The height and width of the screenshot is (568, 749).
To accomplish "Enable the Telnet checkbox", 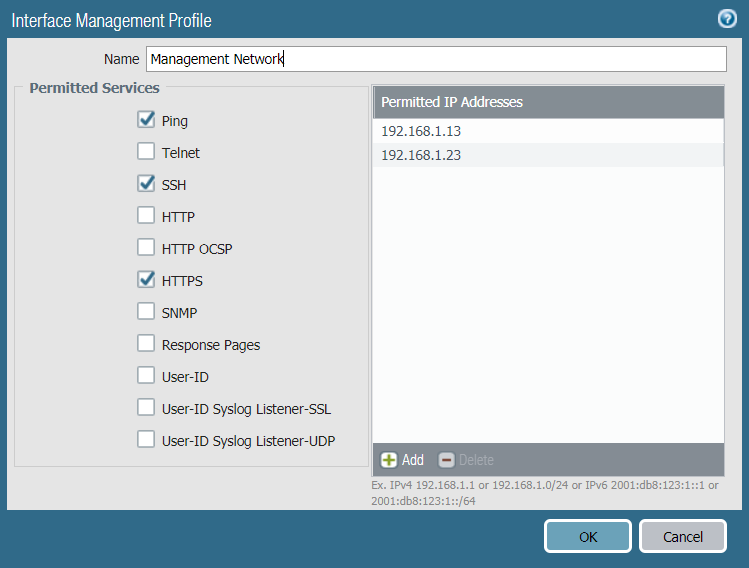I will [x=146, y=153].
